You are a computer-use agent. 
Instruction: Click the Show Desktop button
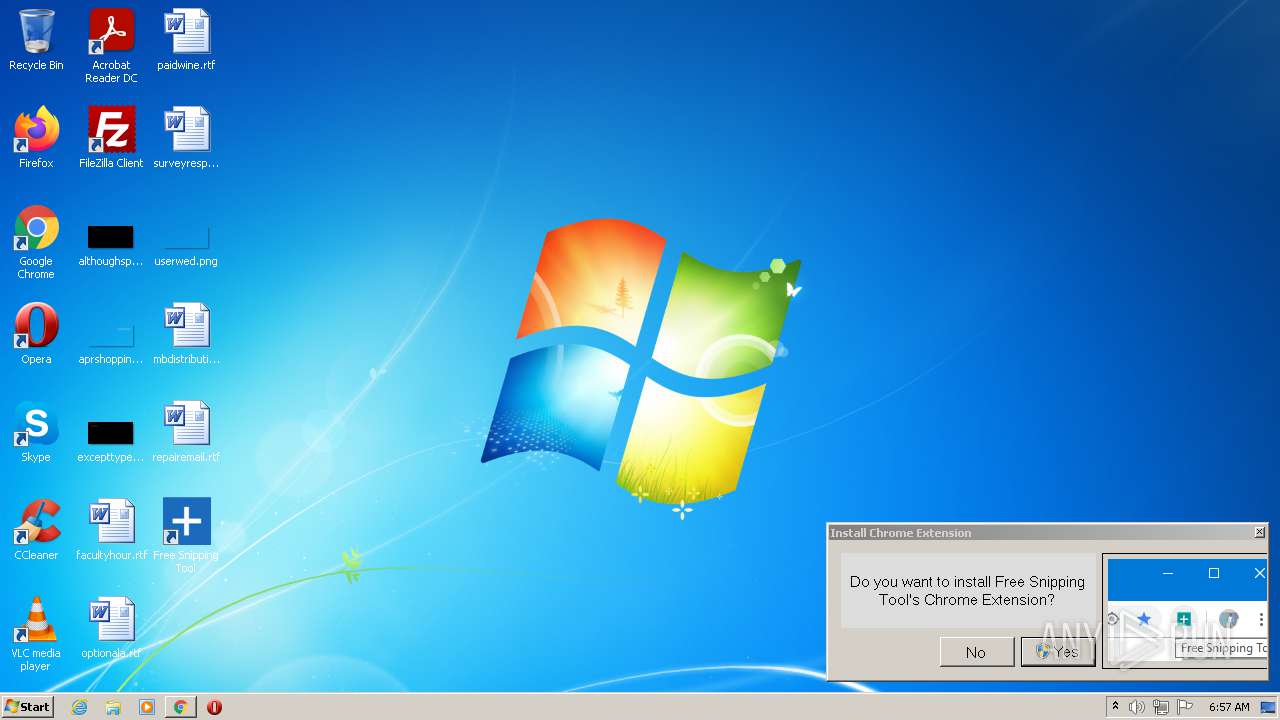(1269, 707)
